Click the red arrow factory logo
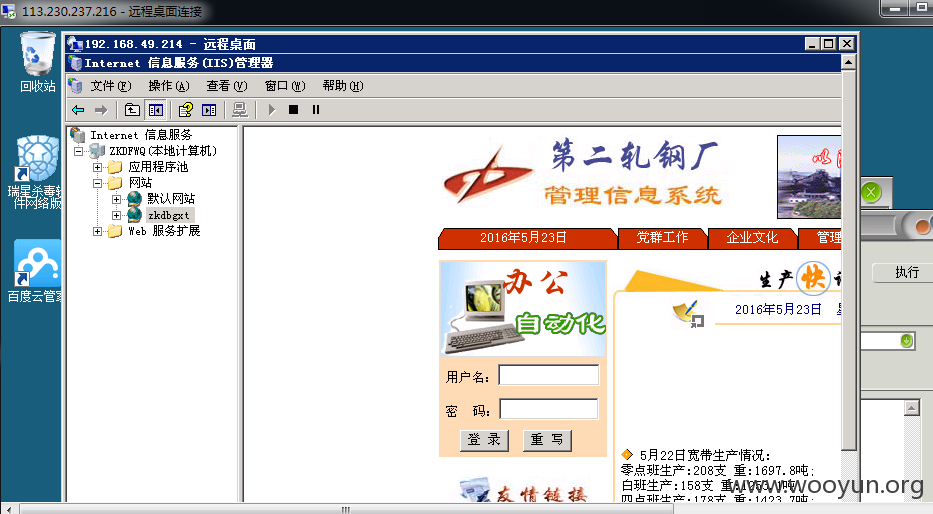933x514 pixels. tap(487, 174)
